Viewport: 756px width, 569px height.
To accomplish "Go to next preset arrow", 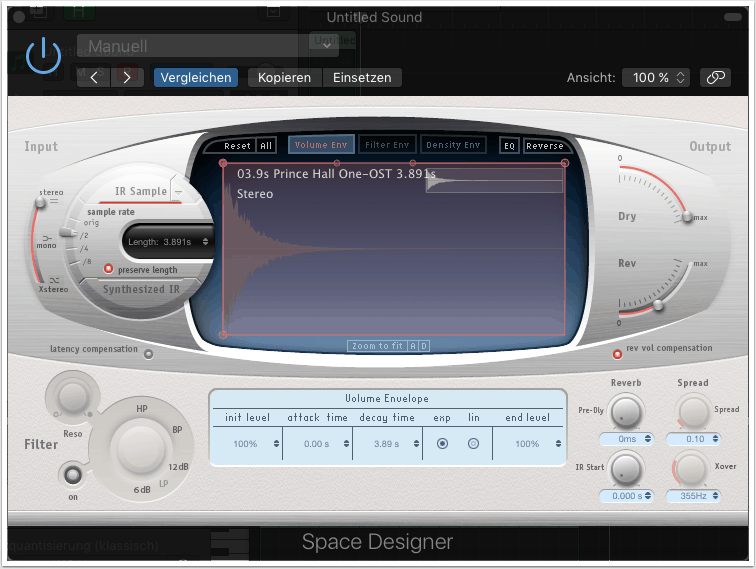I will point(127,77).
